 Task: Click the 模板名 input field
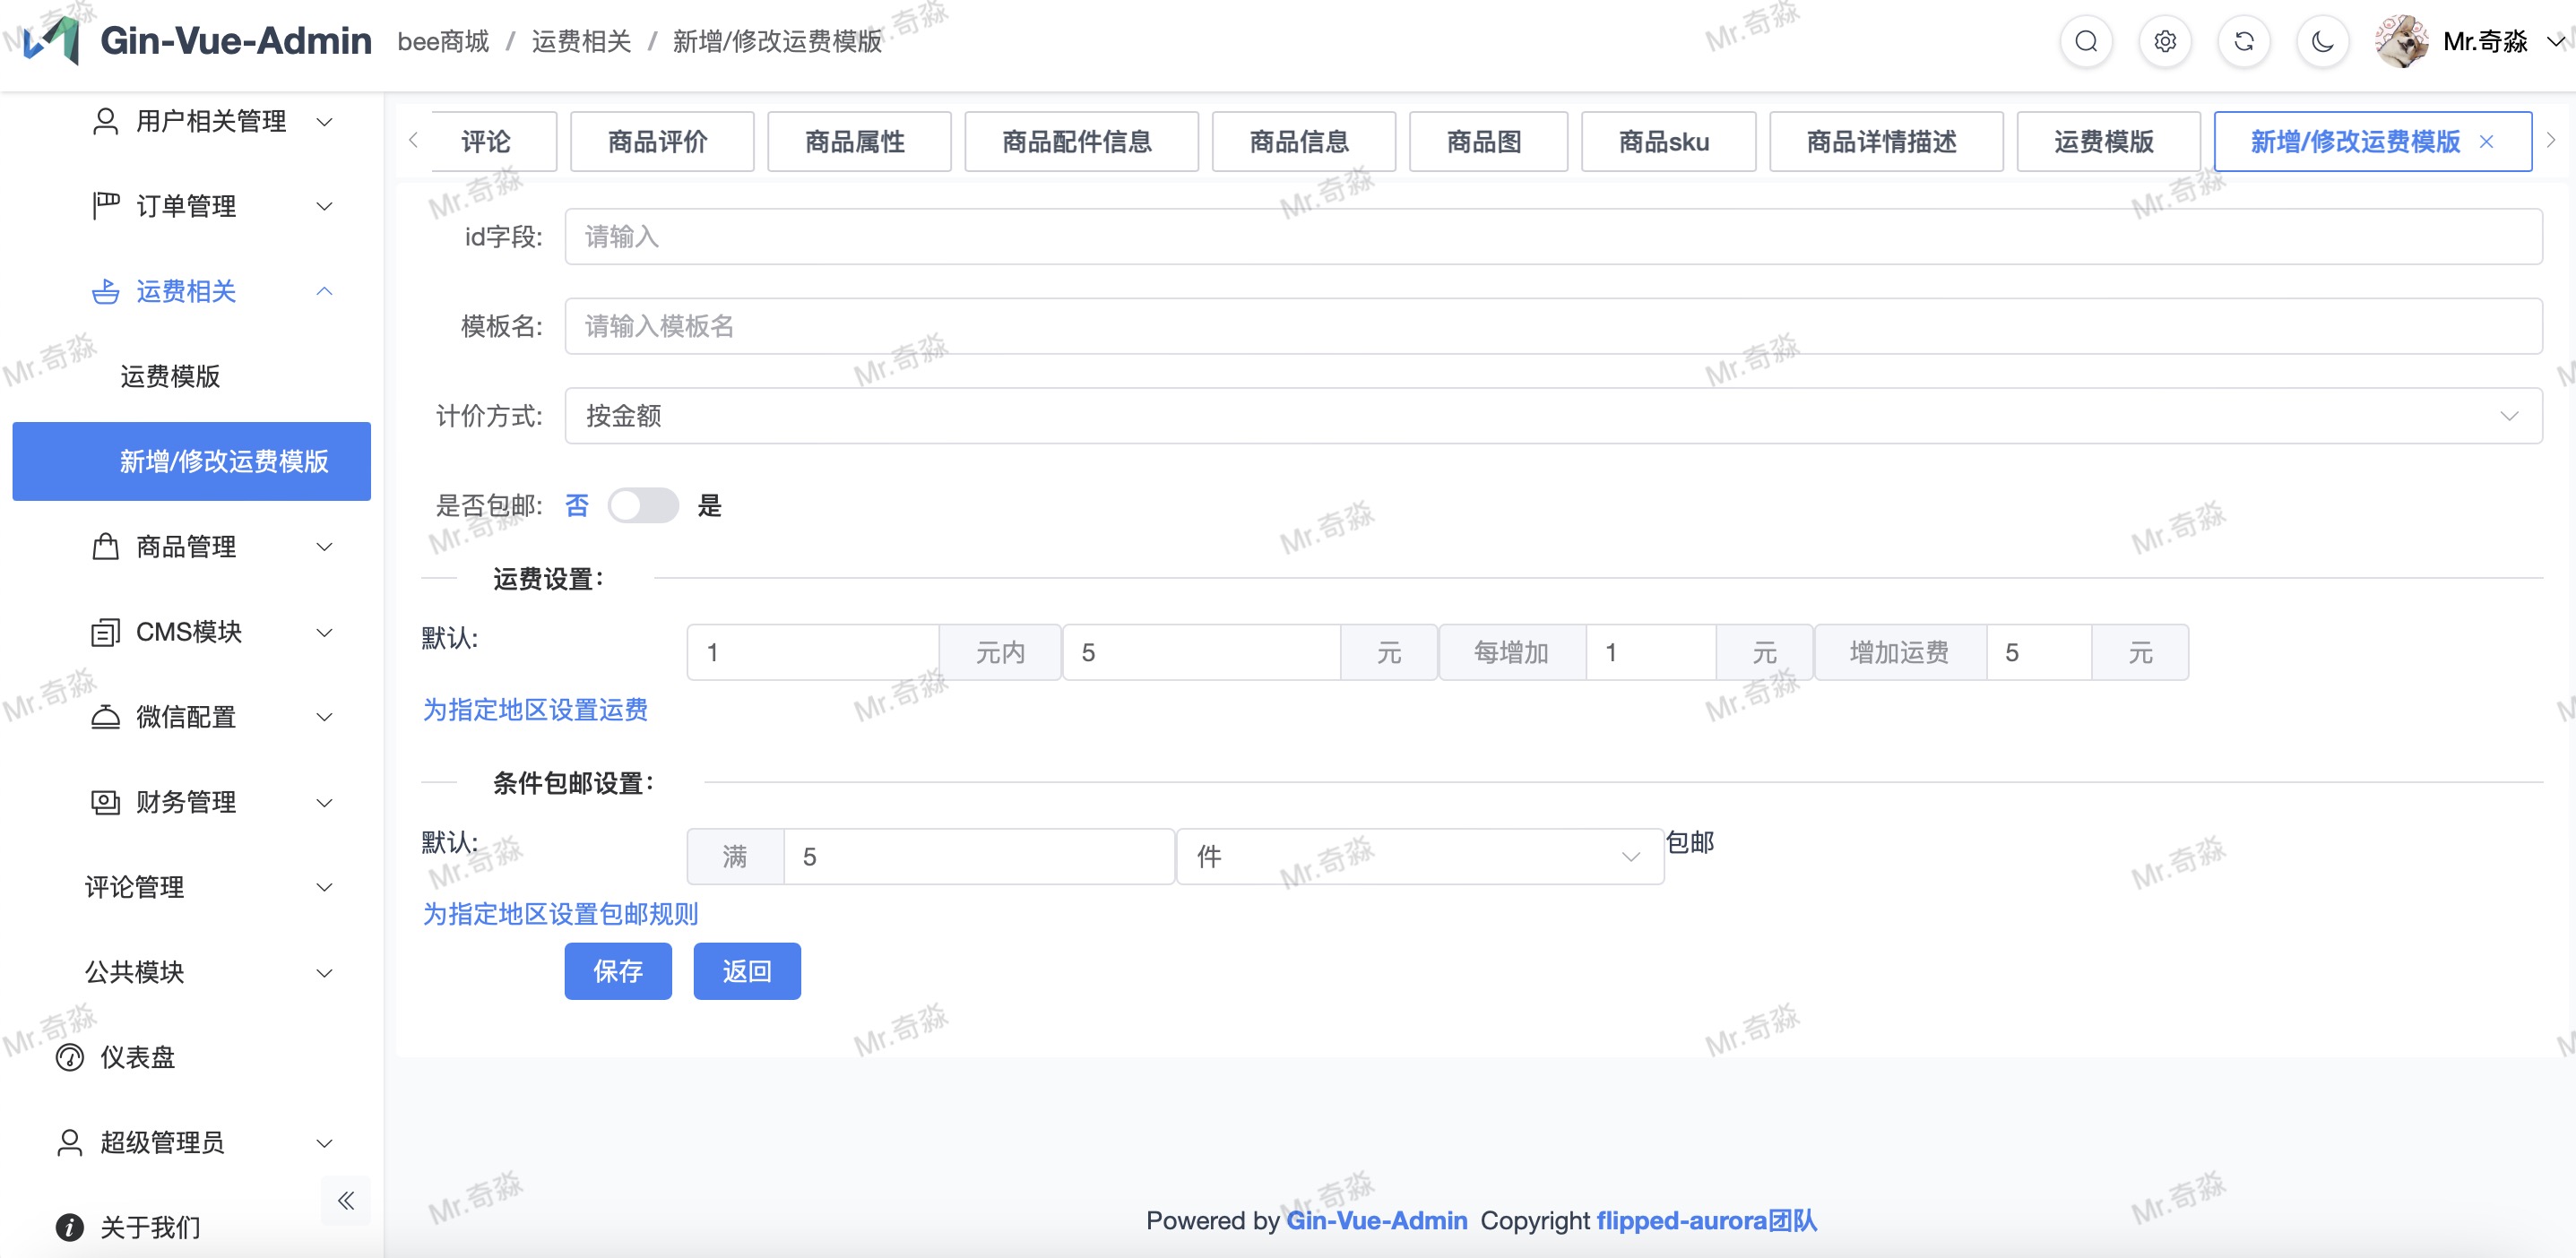coord(1552,326)
